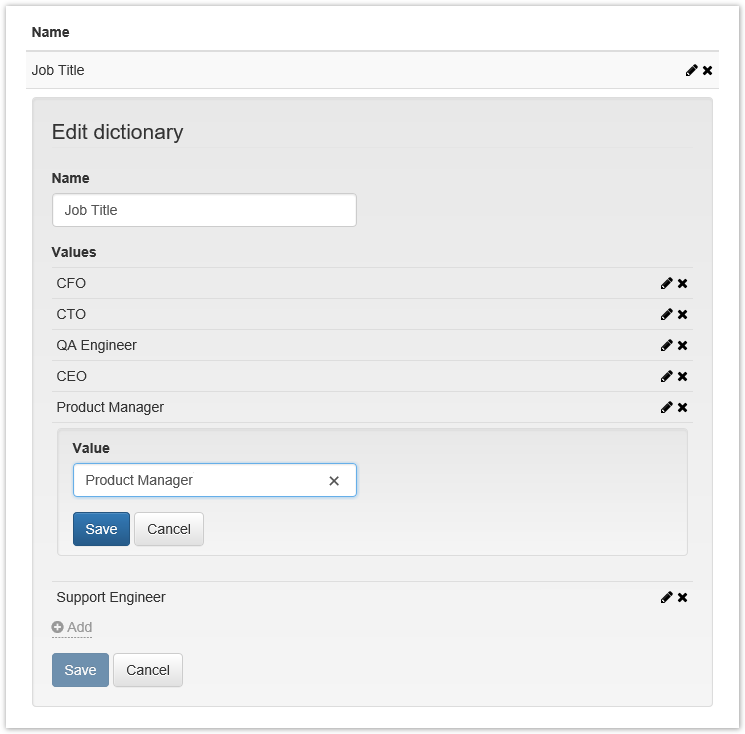This screenshot has width=745, height=734.
Task: Edit the Support Engineer value
Action: click(x=666, y=597)
